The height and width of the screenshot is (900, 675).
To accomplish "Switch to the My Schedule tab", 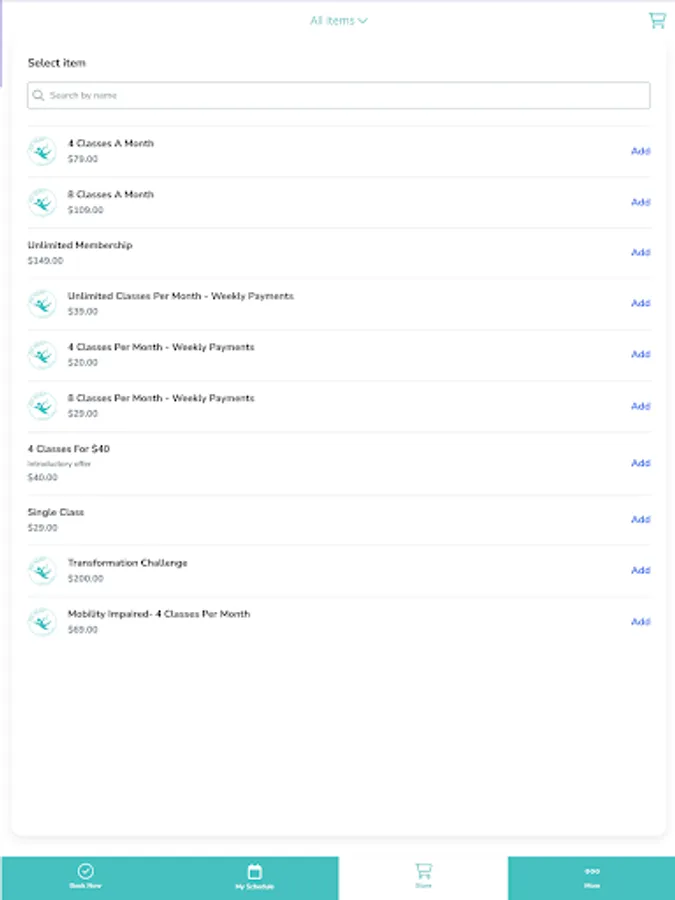I will coord(253,876).
